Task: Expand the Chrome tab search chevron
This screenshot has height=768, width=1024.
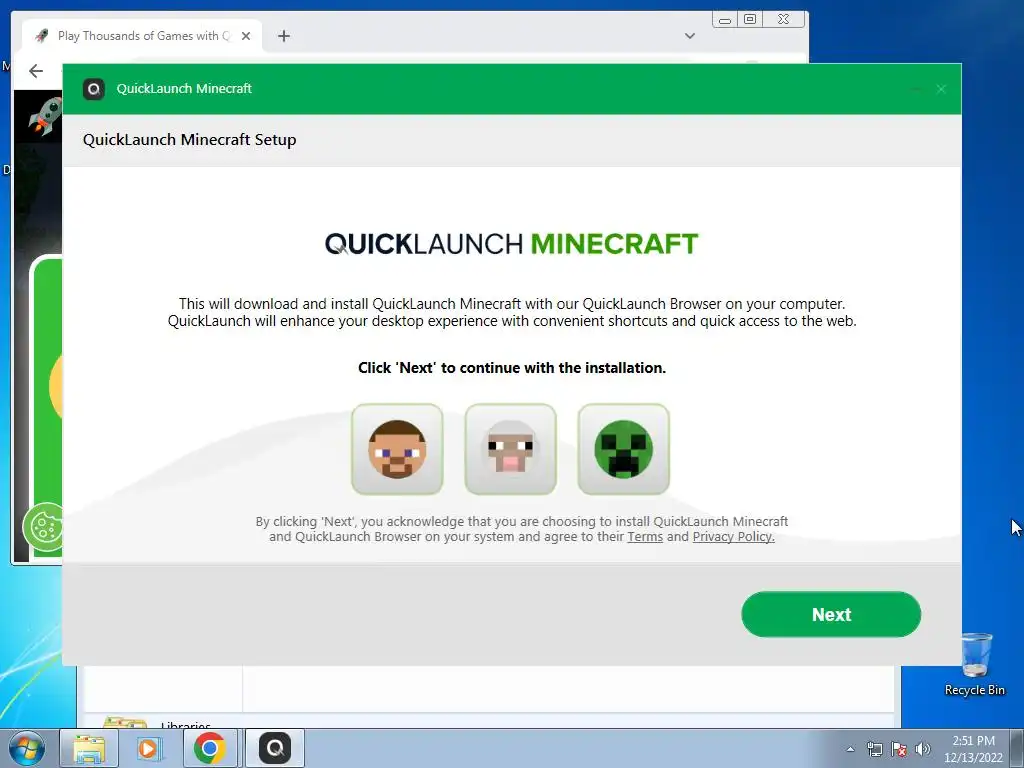Action: point(690,36)
